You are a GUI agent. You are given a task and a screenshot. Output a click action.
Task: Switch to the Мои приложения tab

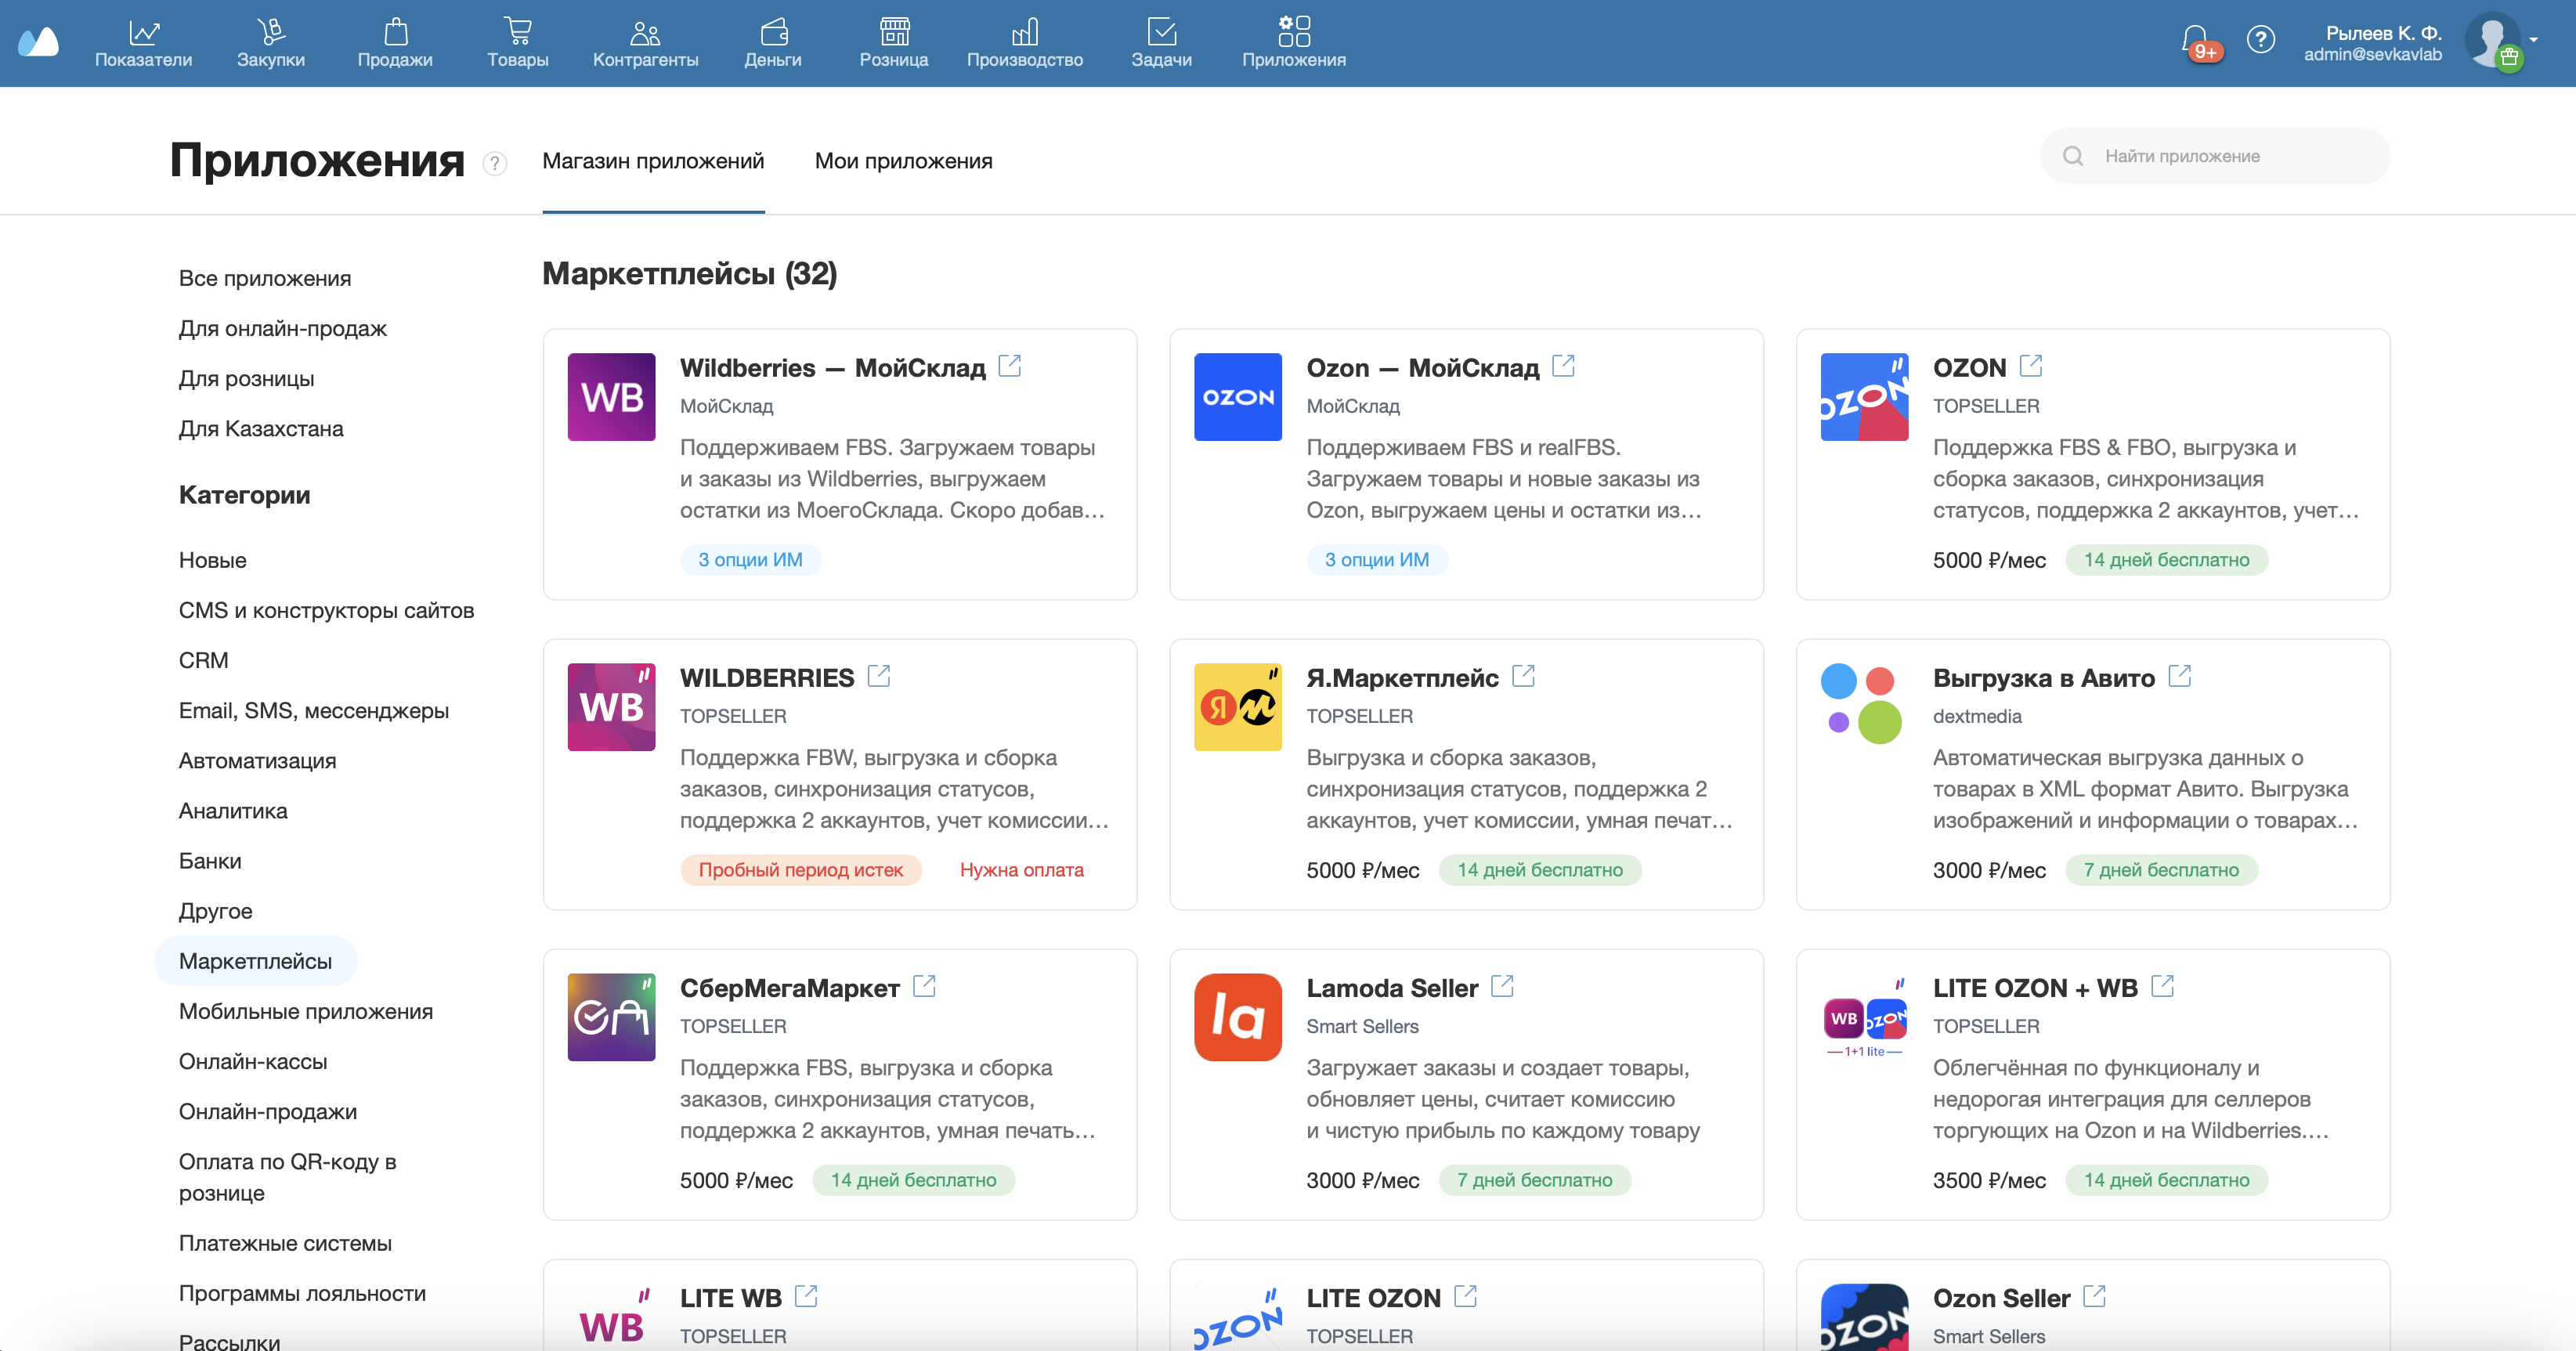click(x=903, y=161)
